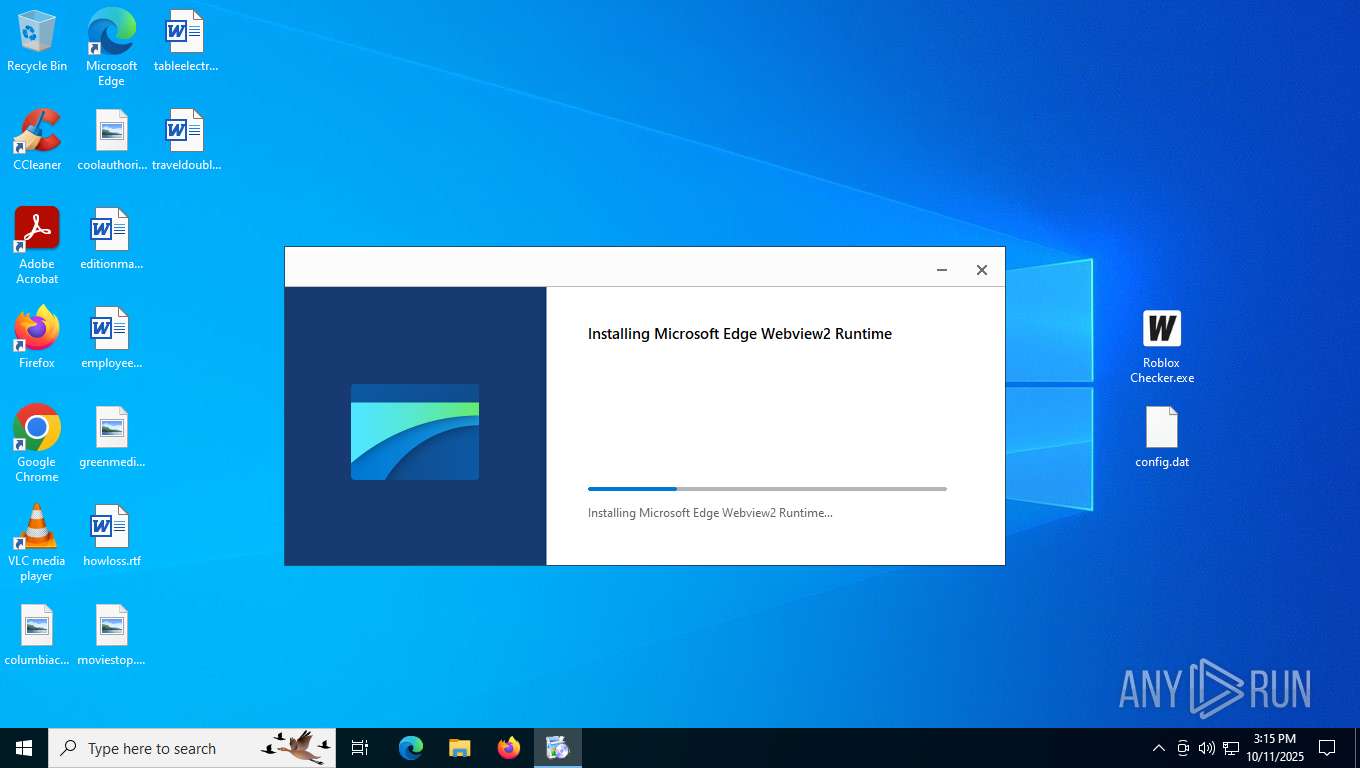Close the Webview2 installer window
Viewport: 1360px width, 768px height.
(x=982, y=270)
